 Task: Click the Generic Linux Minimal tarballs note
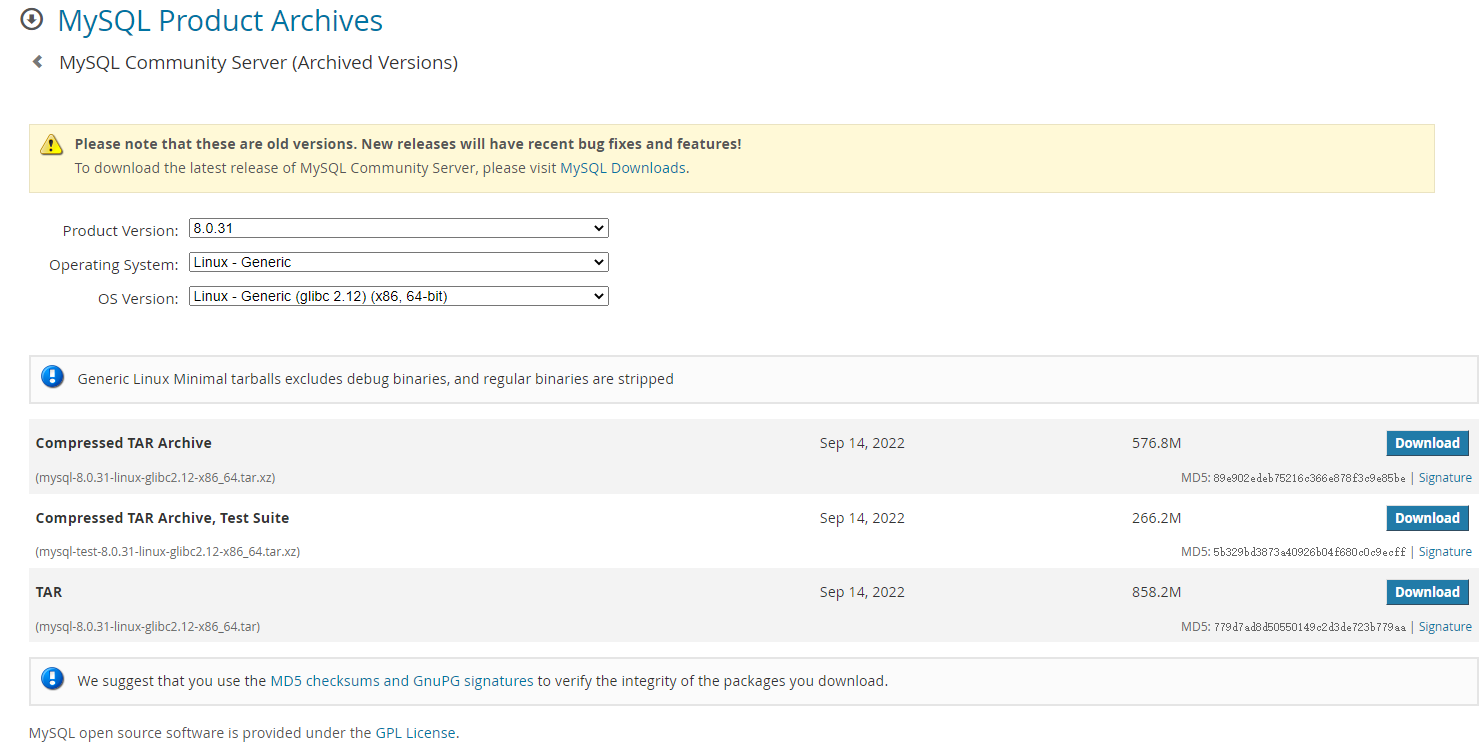pyautogui.click(x=376, y=379)
